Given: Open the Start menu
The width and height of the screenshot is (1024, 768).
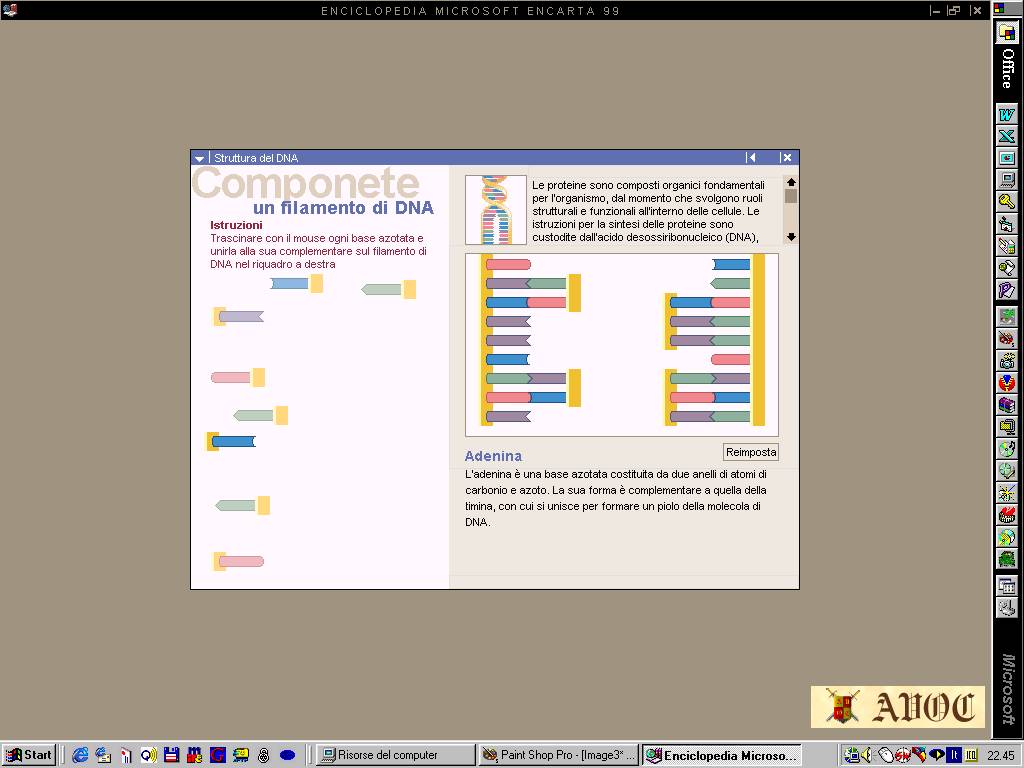Looking at the screenshot, I should 29,755.
